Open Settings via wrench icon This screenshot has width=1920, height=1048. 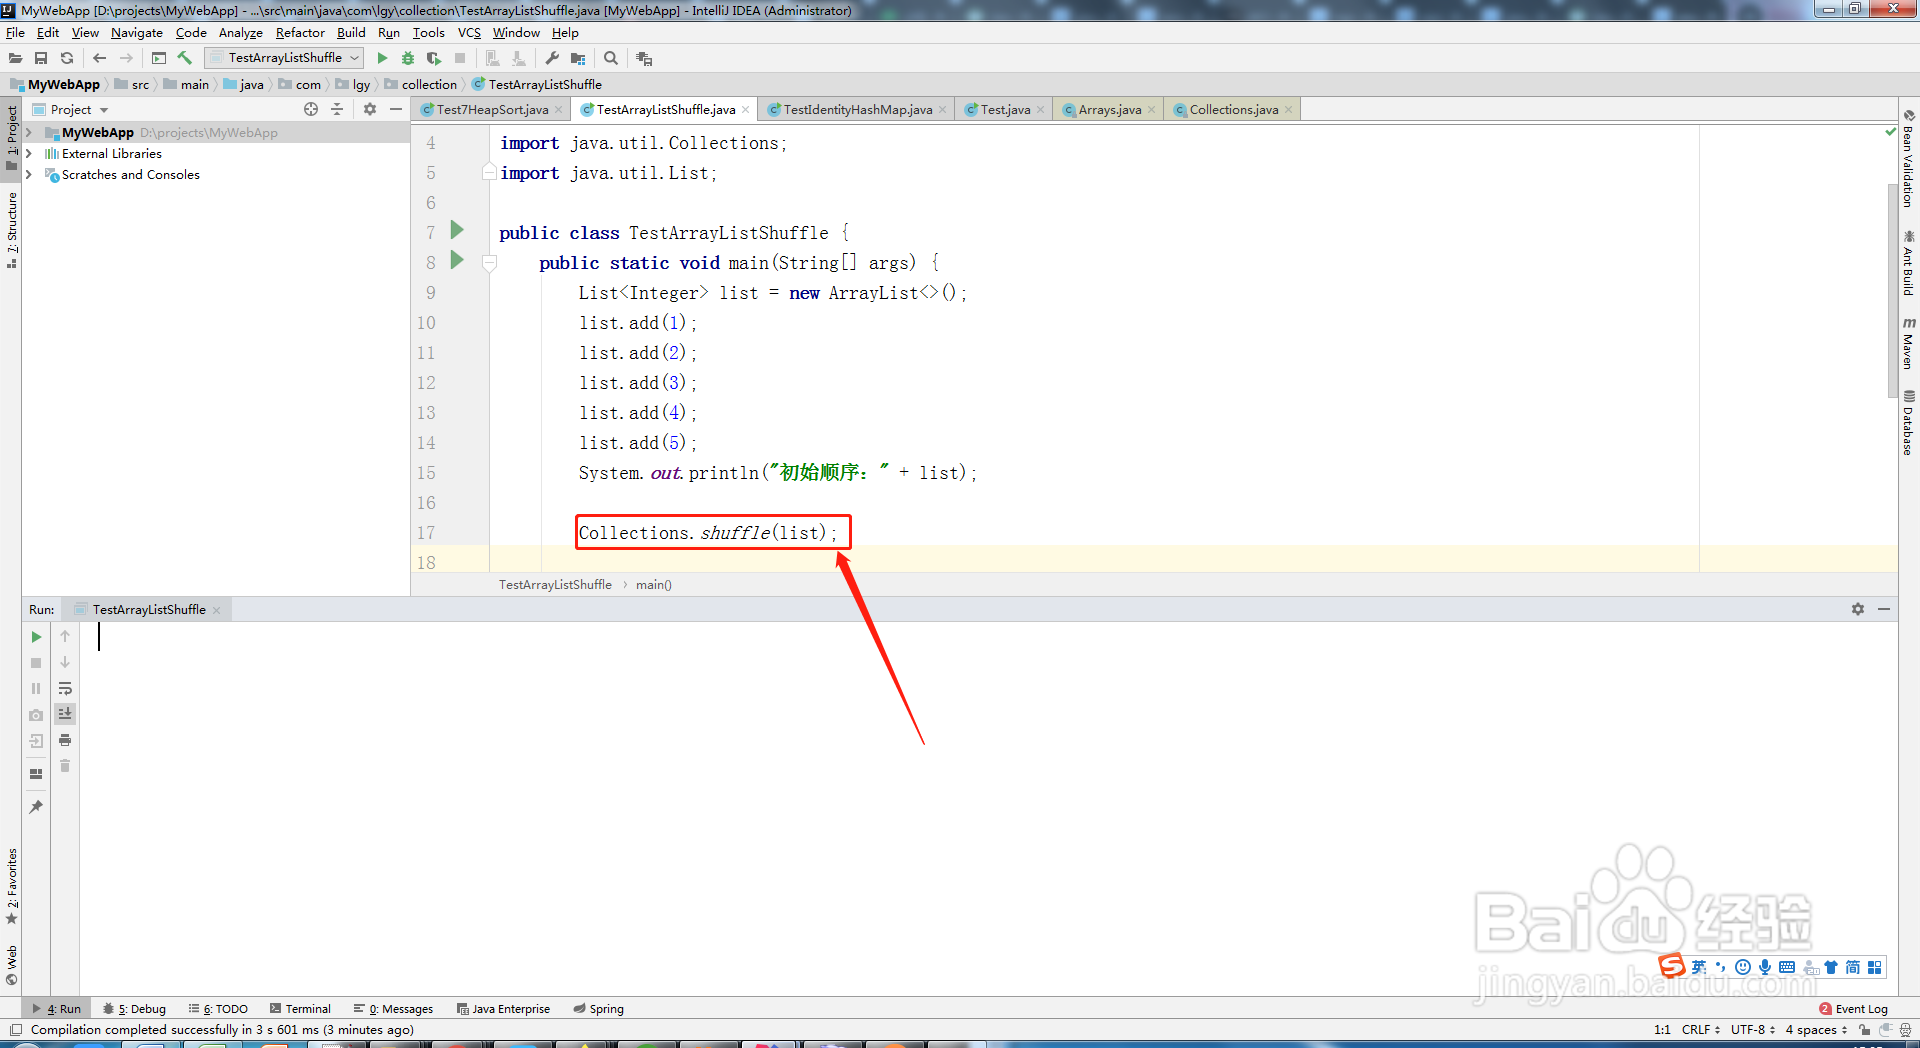pyautogui.click(x=552, y=58)
